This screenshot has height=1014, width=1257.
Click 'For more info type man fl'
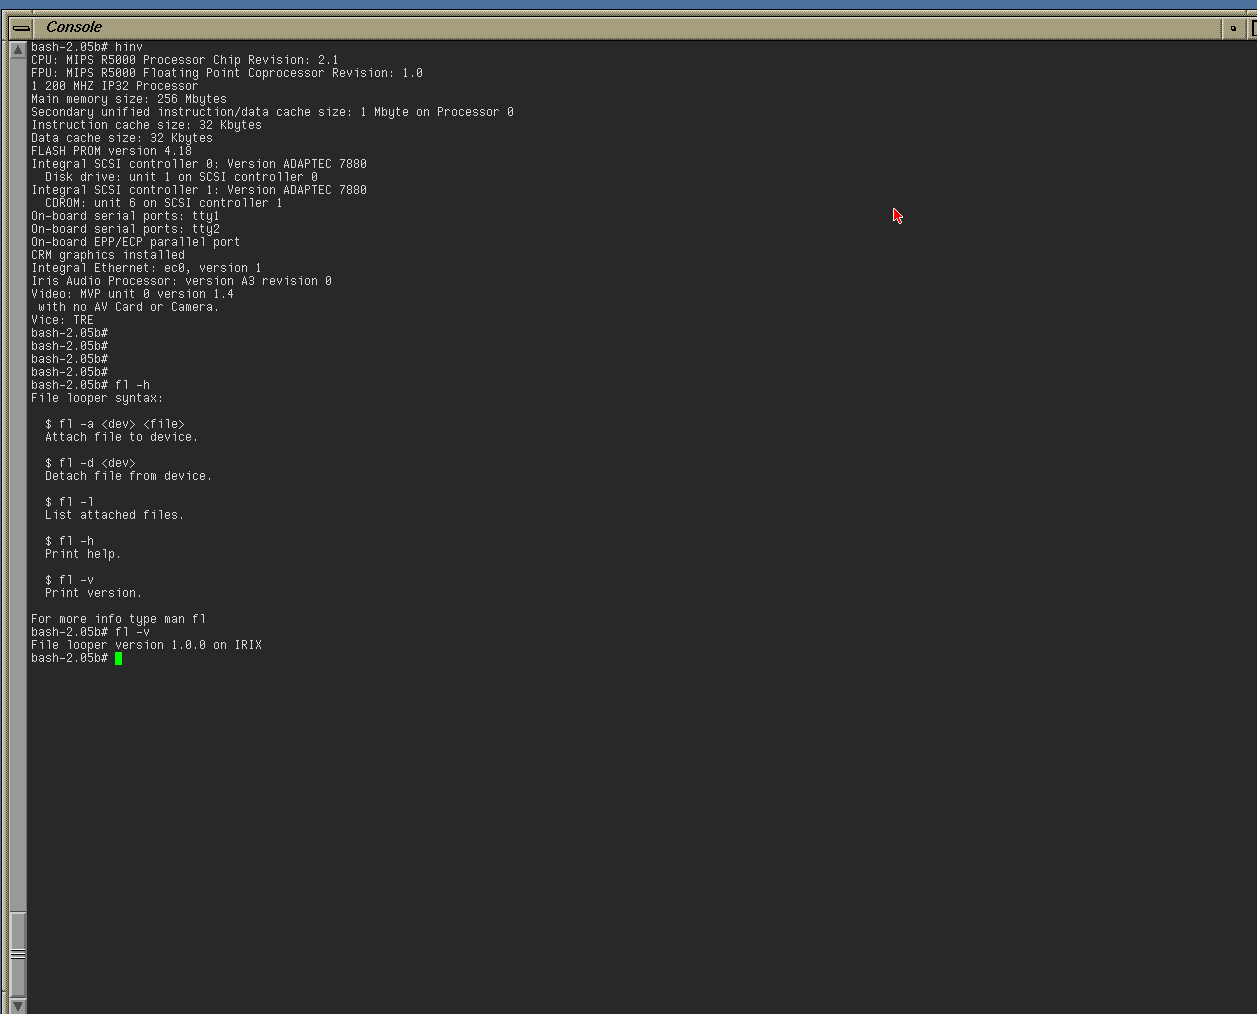click(x=118, y=619)
